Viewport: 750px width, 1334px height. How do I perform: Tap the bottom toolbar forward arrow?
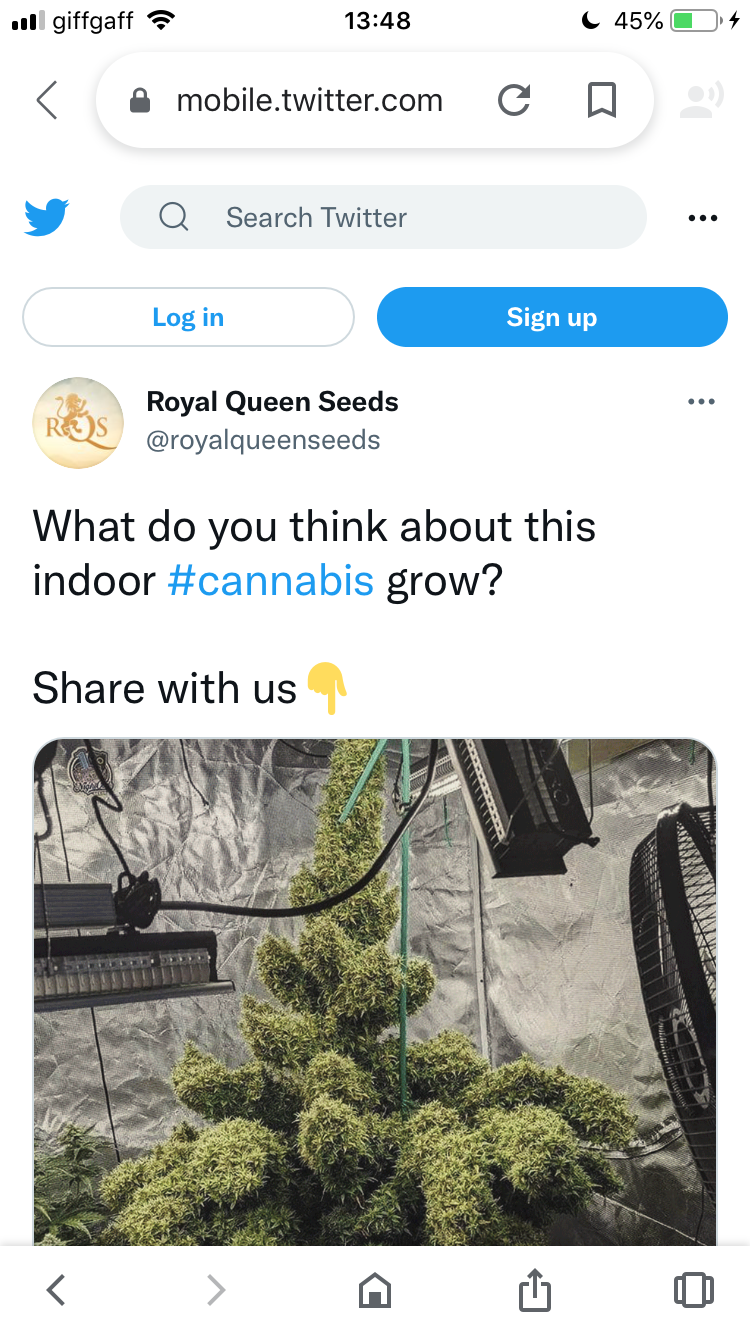click(216, 1290)
